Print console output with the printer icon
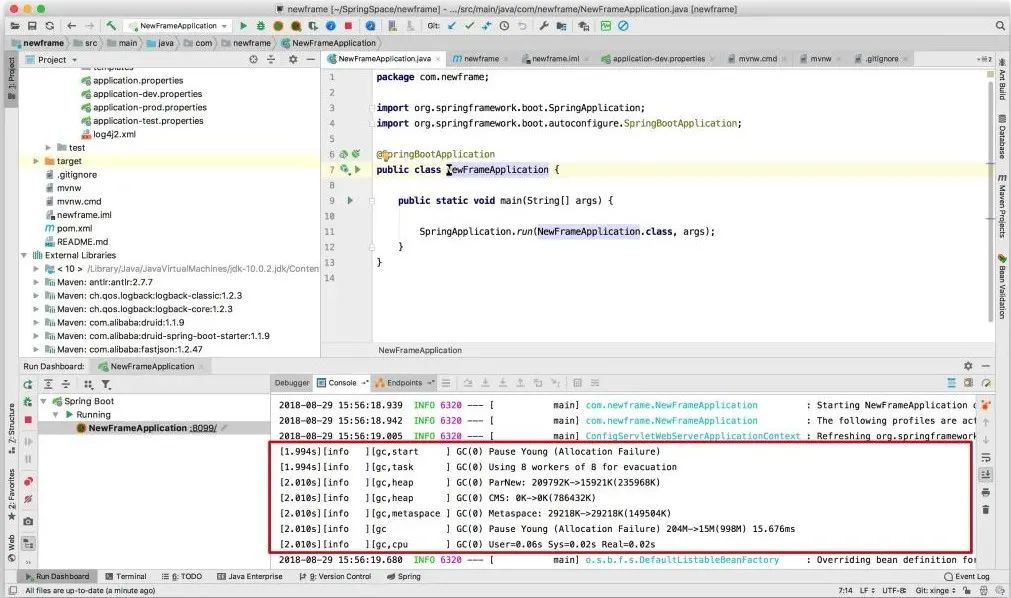 [x=986, y=492]
